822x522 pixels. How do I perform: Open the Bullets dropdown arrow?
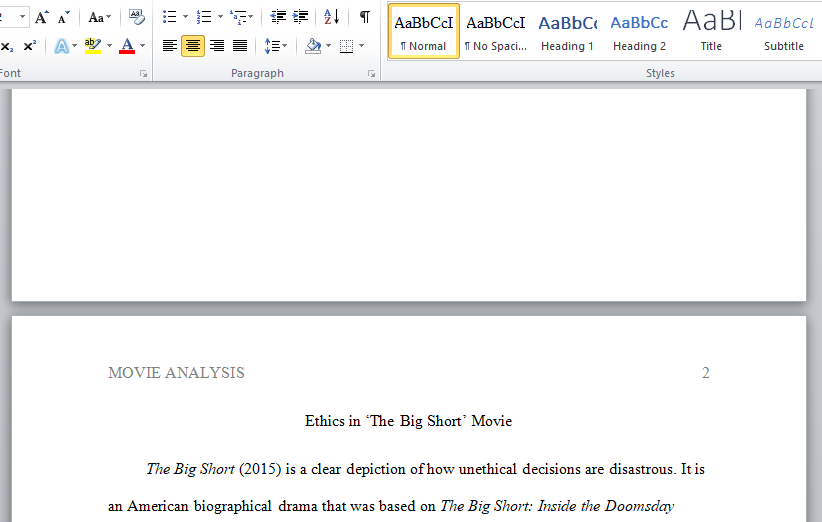point(185,17)
